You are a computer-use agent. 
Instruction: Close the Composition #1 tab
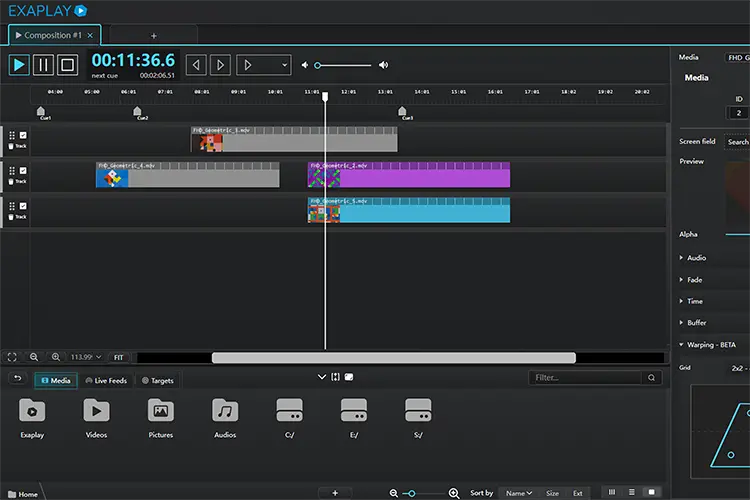point(90,35)
